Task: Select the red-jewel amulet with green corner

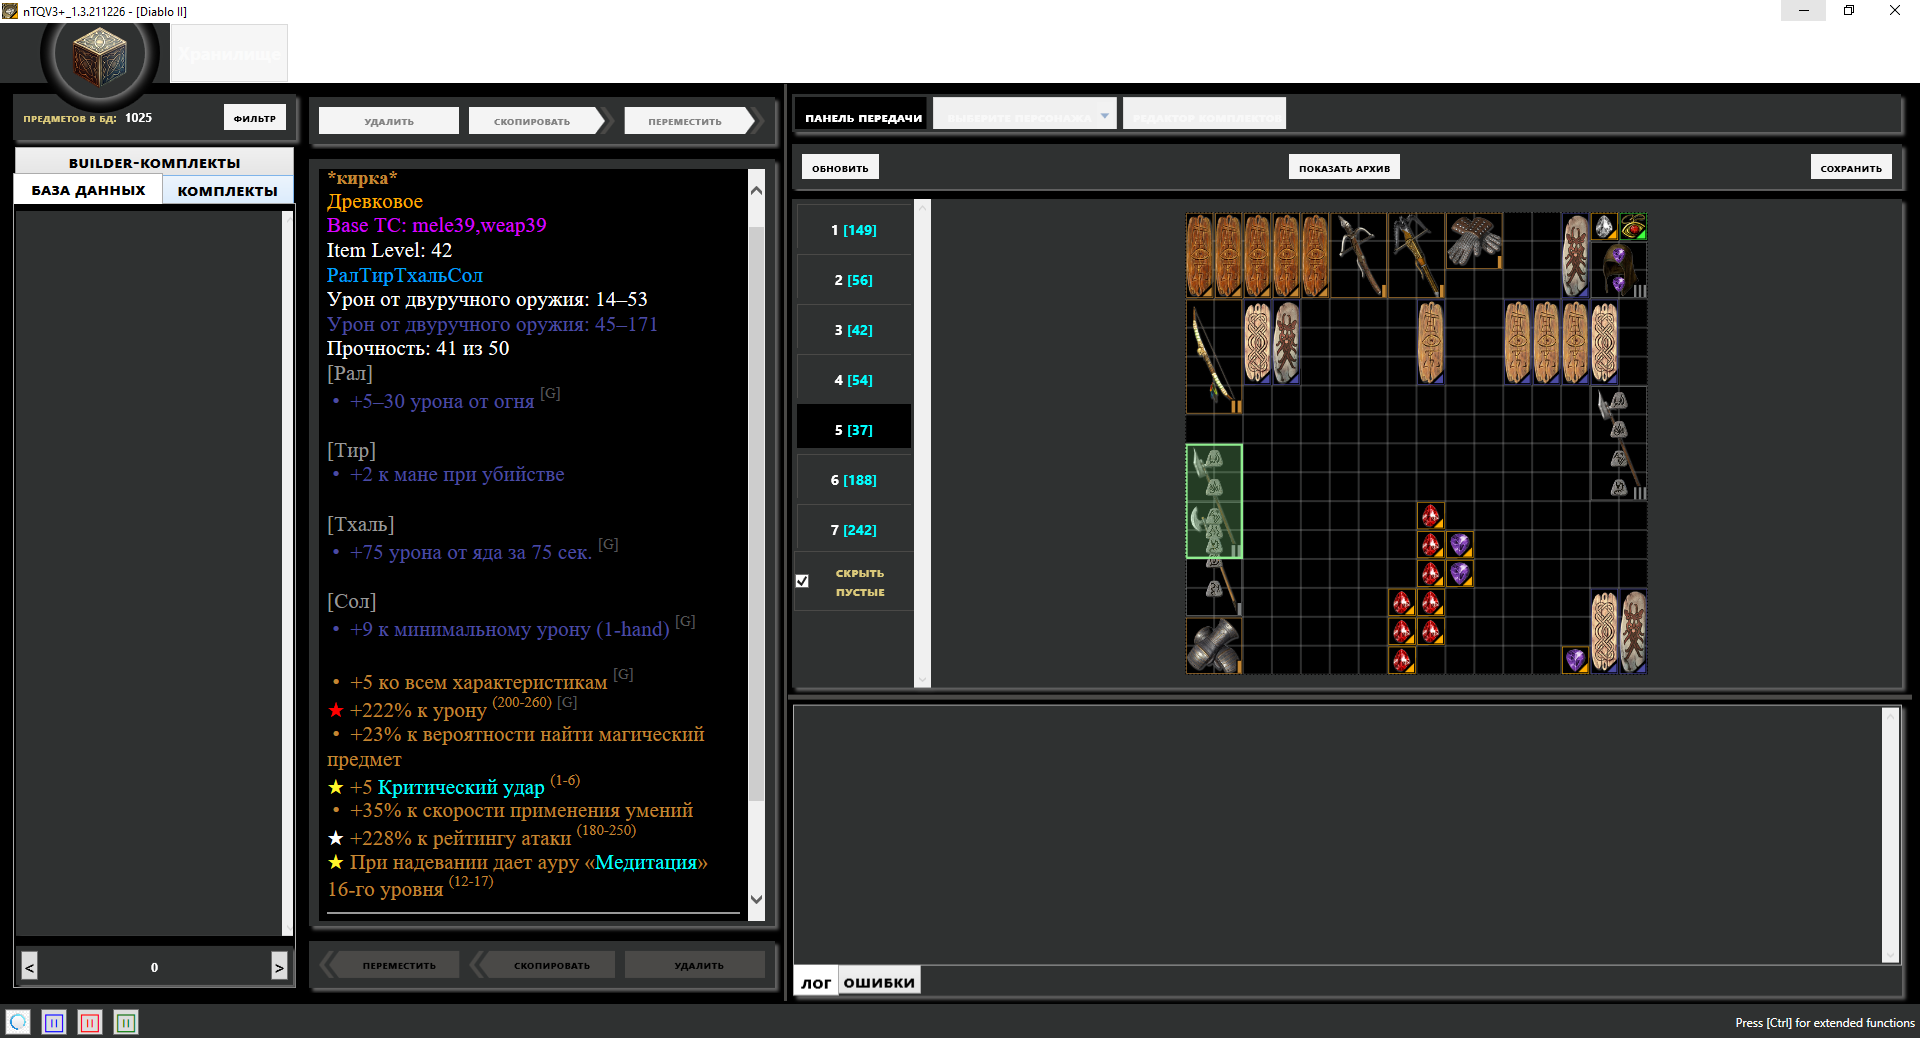Action: pos(1633,227)
